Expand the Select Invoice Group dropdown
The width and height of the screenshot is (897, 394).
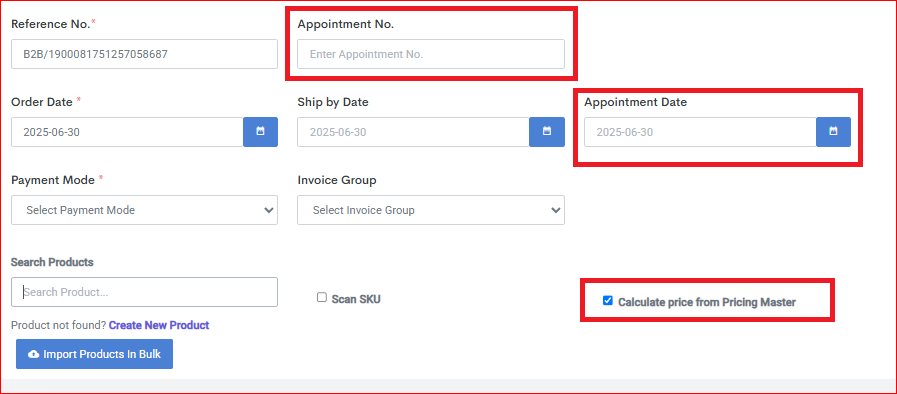pyautogui.click(x=431, y=210)
